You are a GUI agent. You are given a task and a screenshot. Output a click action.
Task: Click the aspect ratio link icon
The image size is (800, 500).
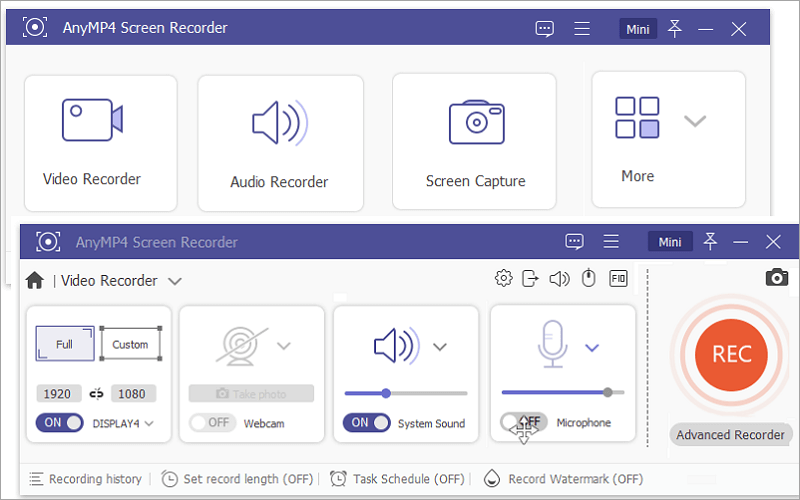[x=96, y=394]
